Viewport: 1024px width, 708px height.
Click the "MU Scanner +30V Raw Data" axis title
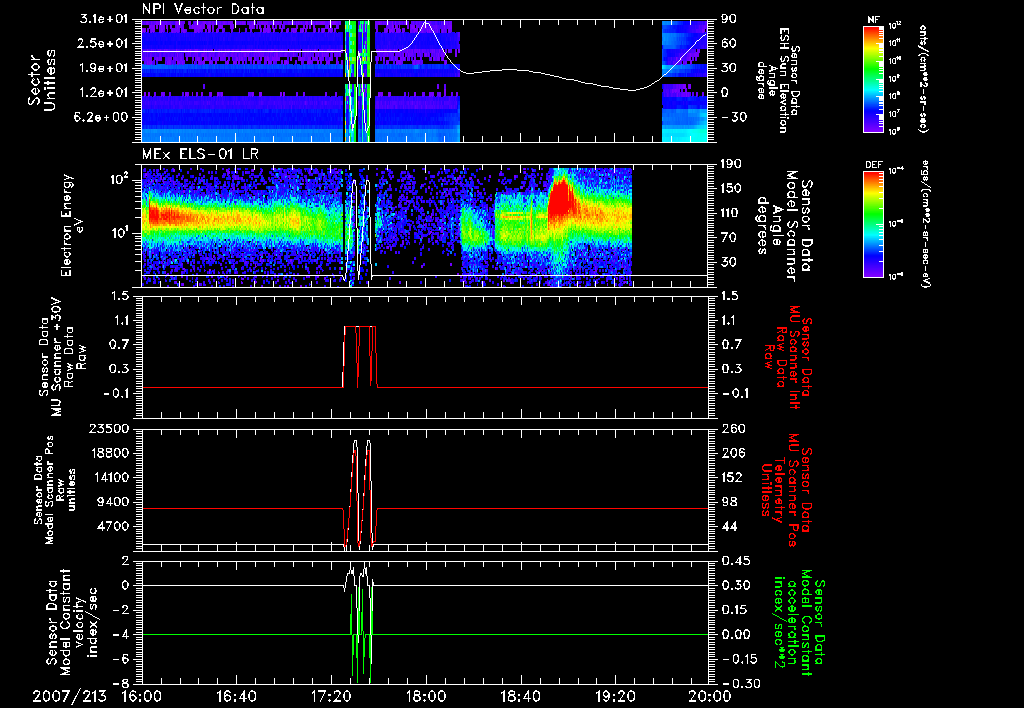pyautogui.click(x=62, y=357)
